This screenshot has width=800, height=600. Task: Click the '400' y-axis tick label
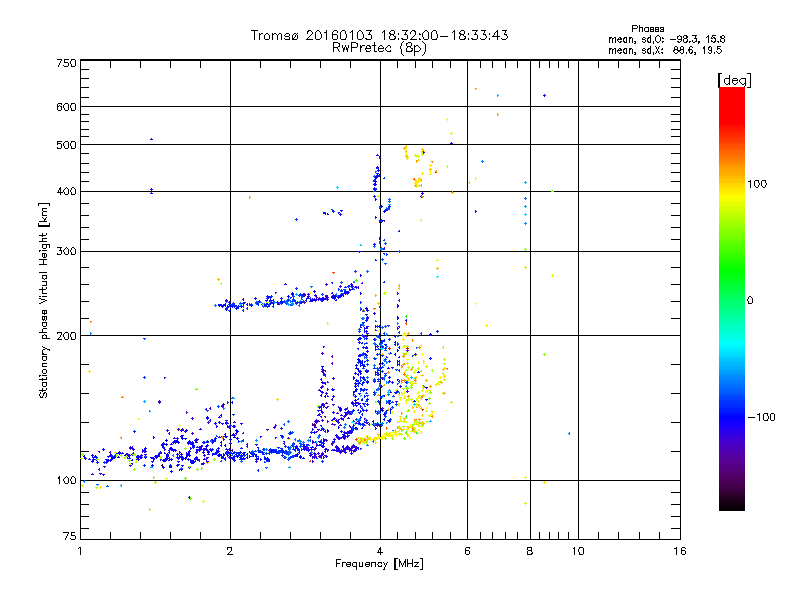pyautogui.click(x=67, y=192)
